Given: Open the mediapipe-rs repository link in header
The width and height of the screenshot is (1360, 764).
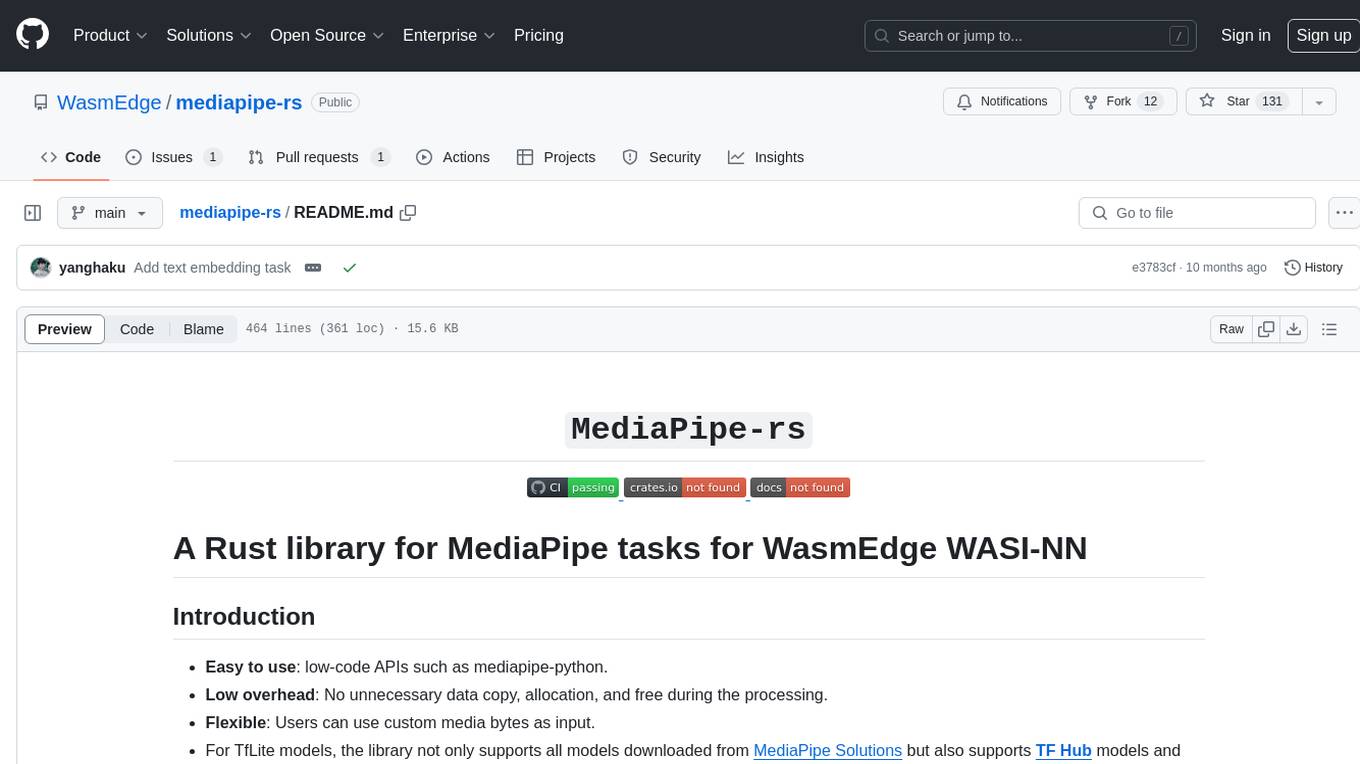Looking at the screenshot, I should click(239, 102).
